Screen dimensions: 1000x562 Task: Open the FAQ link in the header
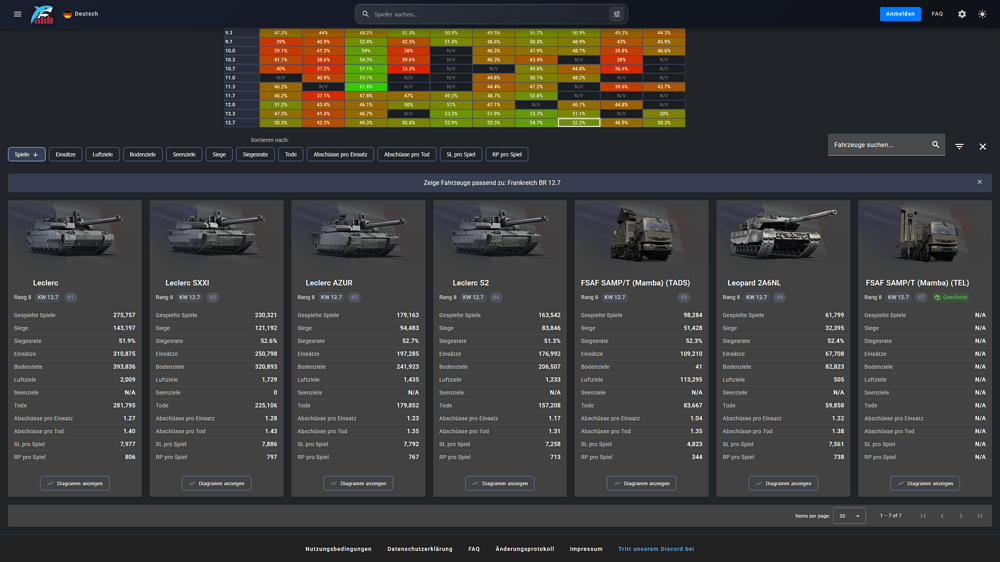click(937, 14)
